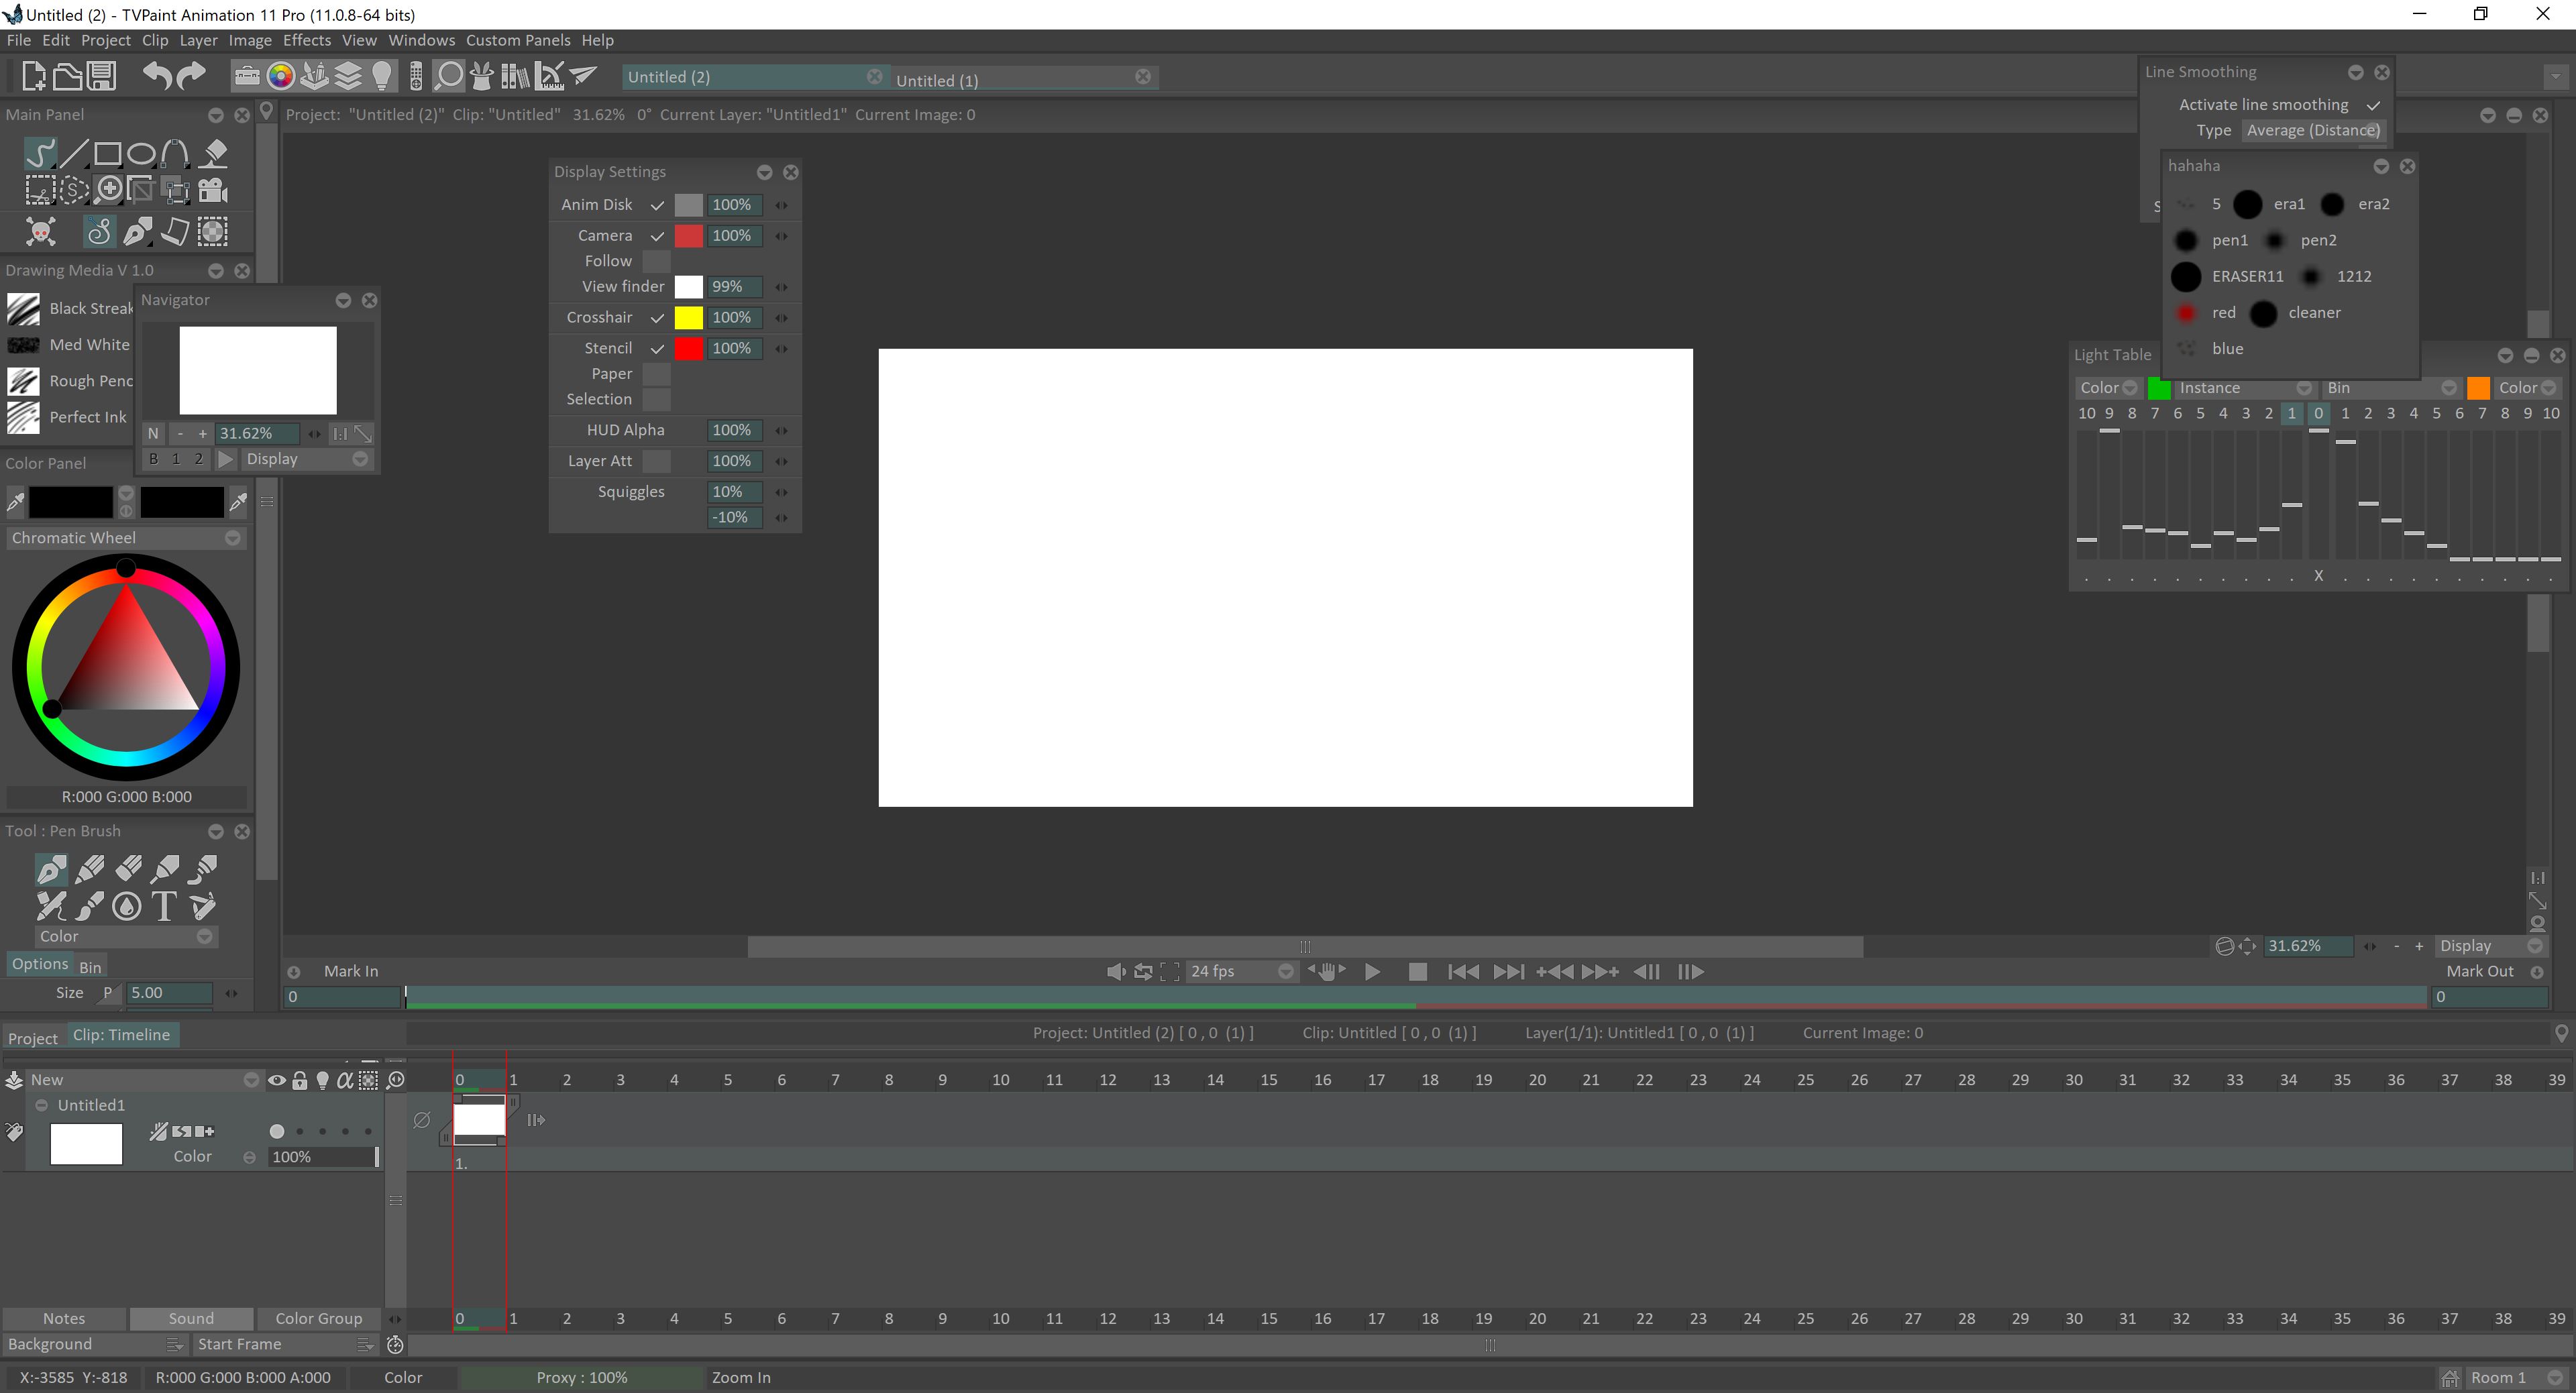
Task: Open the Tool panel Color mode dropdown
Action: (x=126, y=937)
